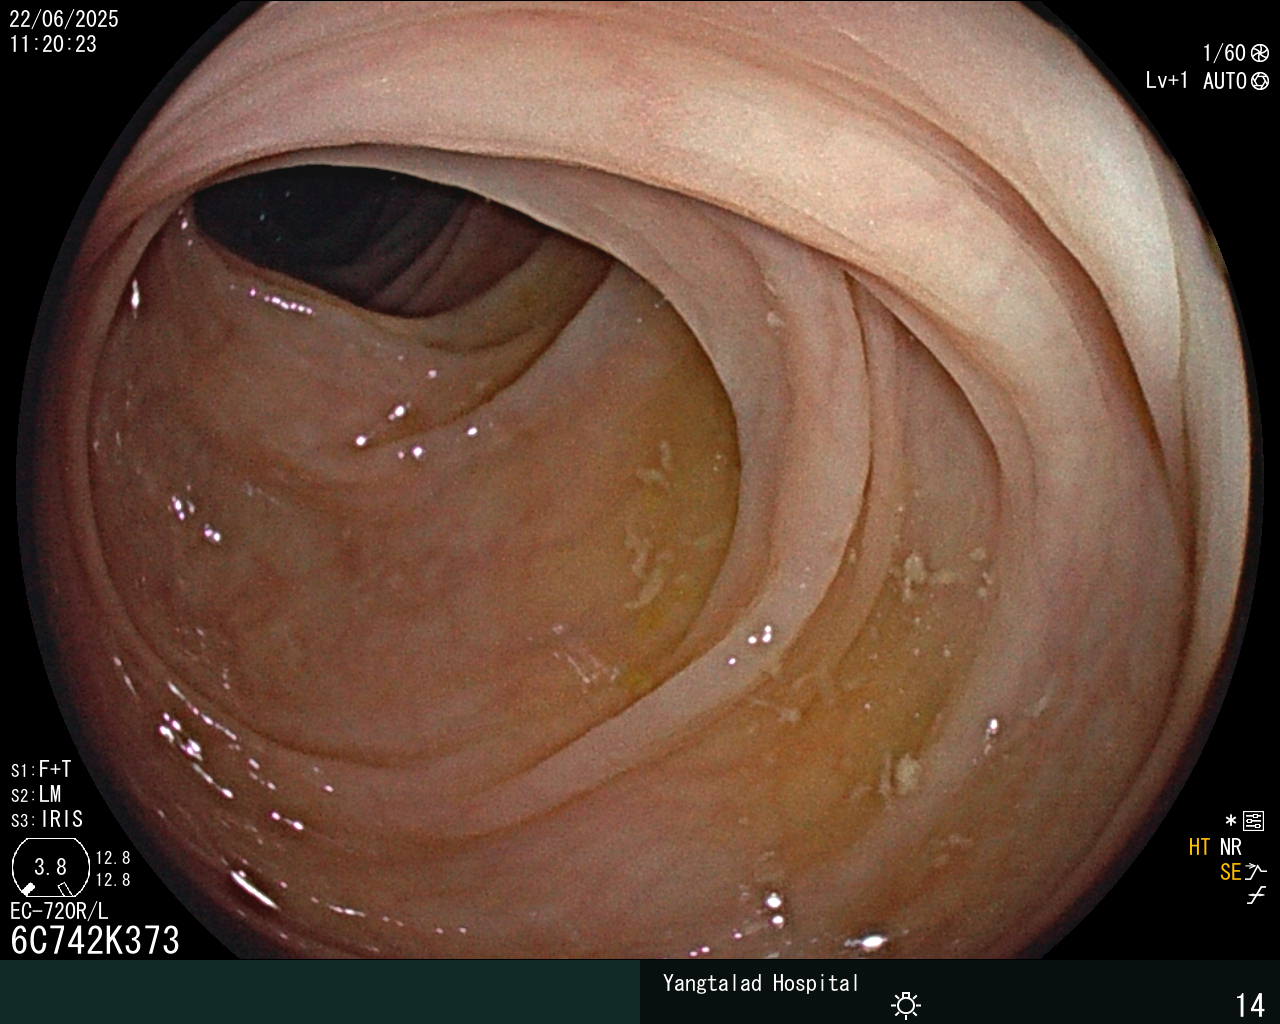Click the SE enhancement indicator
Image resolution: width=1280 pixels, height=1024 pixels.
pyautogui.click(x=1230, y=872)
